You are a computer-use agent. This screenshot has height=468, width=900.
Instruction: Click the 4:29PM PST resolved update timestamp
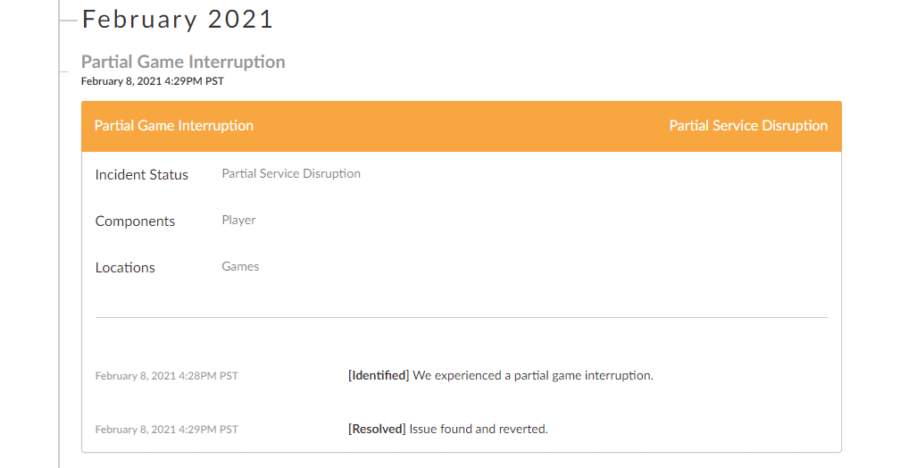[x=166, y=429]
